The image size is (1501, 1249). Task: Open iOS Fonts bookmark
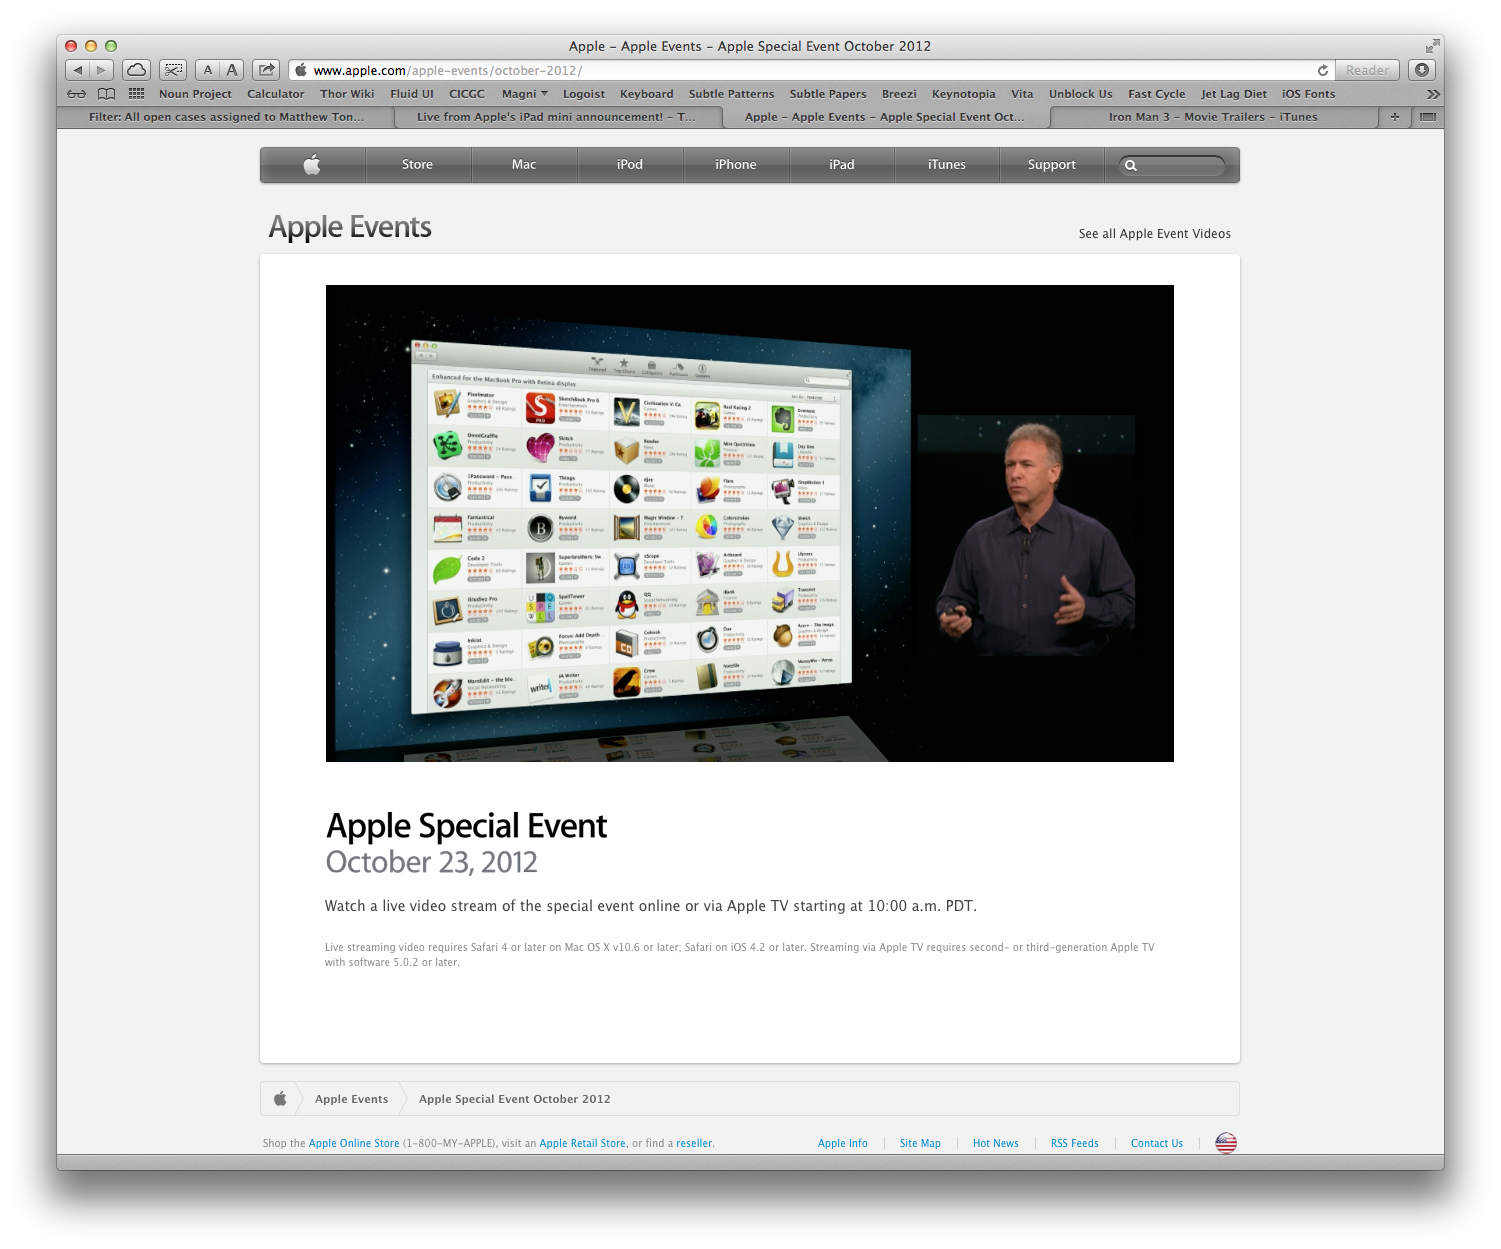tap(1309, 94)
